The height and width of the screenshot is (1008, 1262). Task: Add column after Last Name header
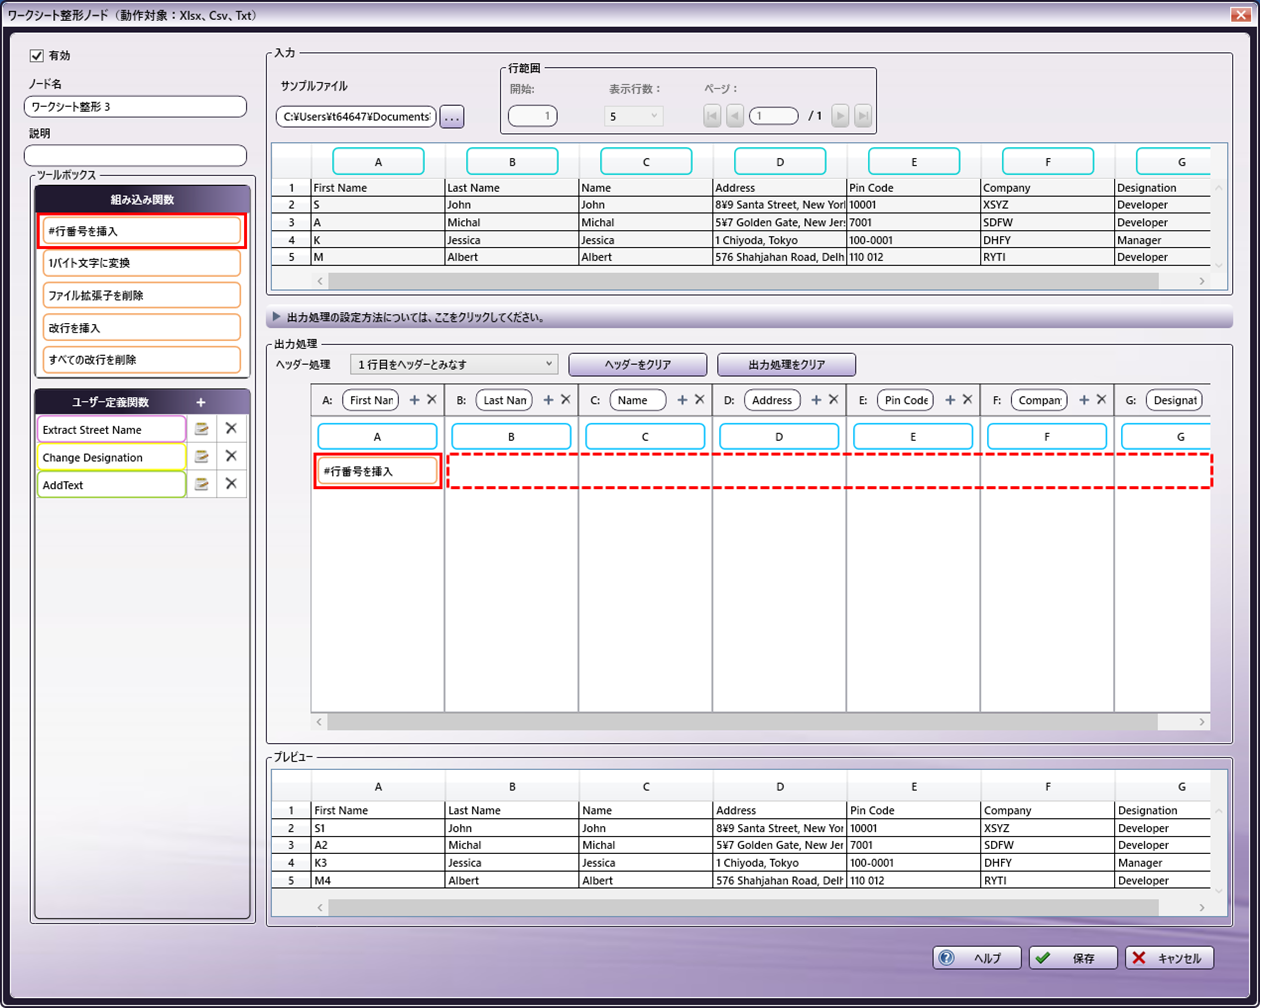[548, 400]
